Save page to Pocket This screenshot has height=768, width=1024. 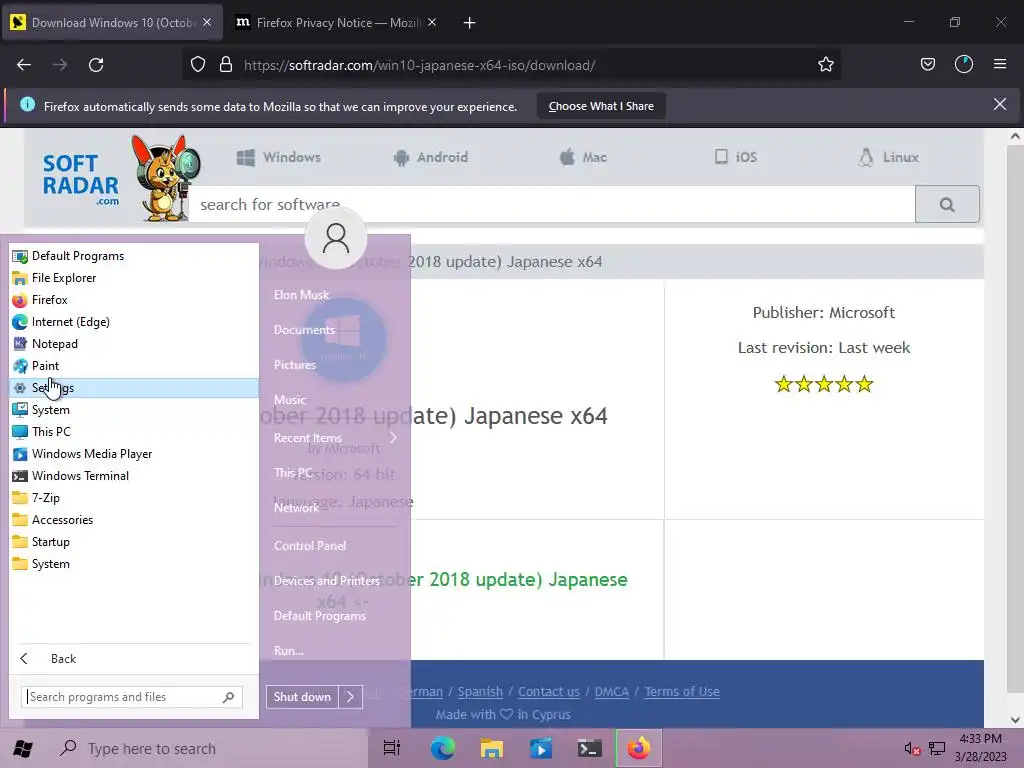(x=927, y=65)
